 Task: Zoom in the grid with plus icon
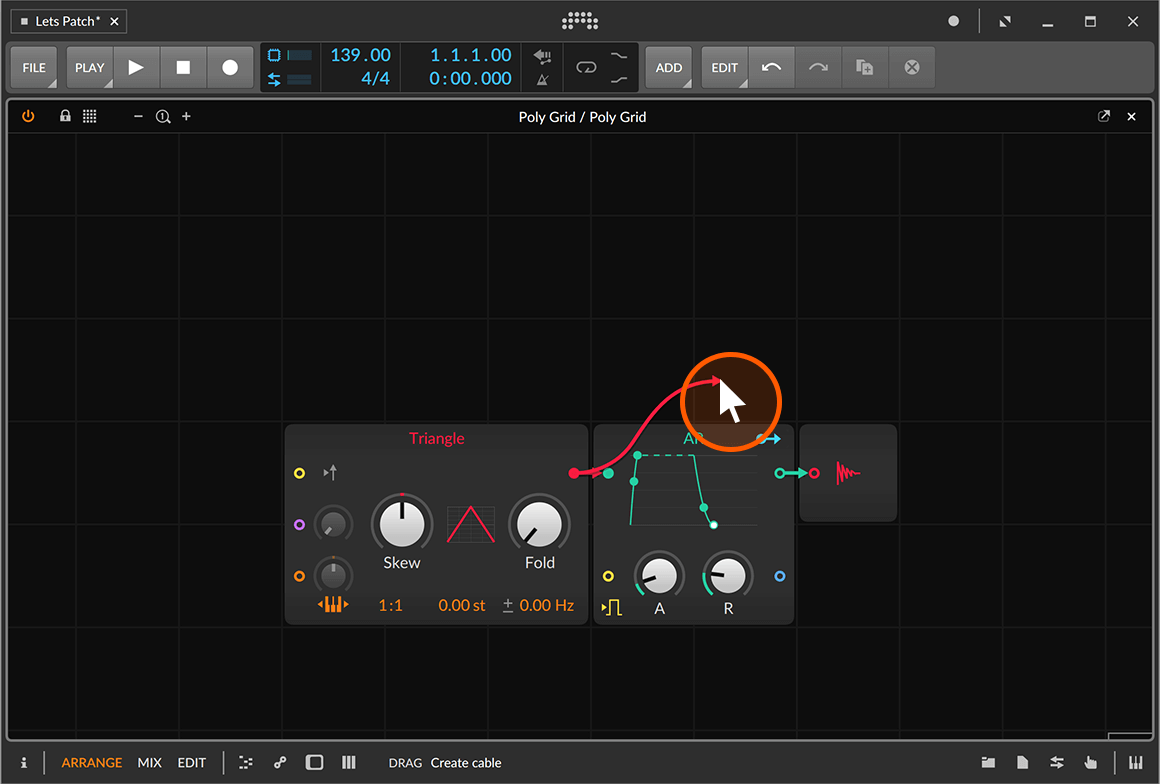[x=186, y=117]
